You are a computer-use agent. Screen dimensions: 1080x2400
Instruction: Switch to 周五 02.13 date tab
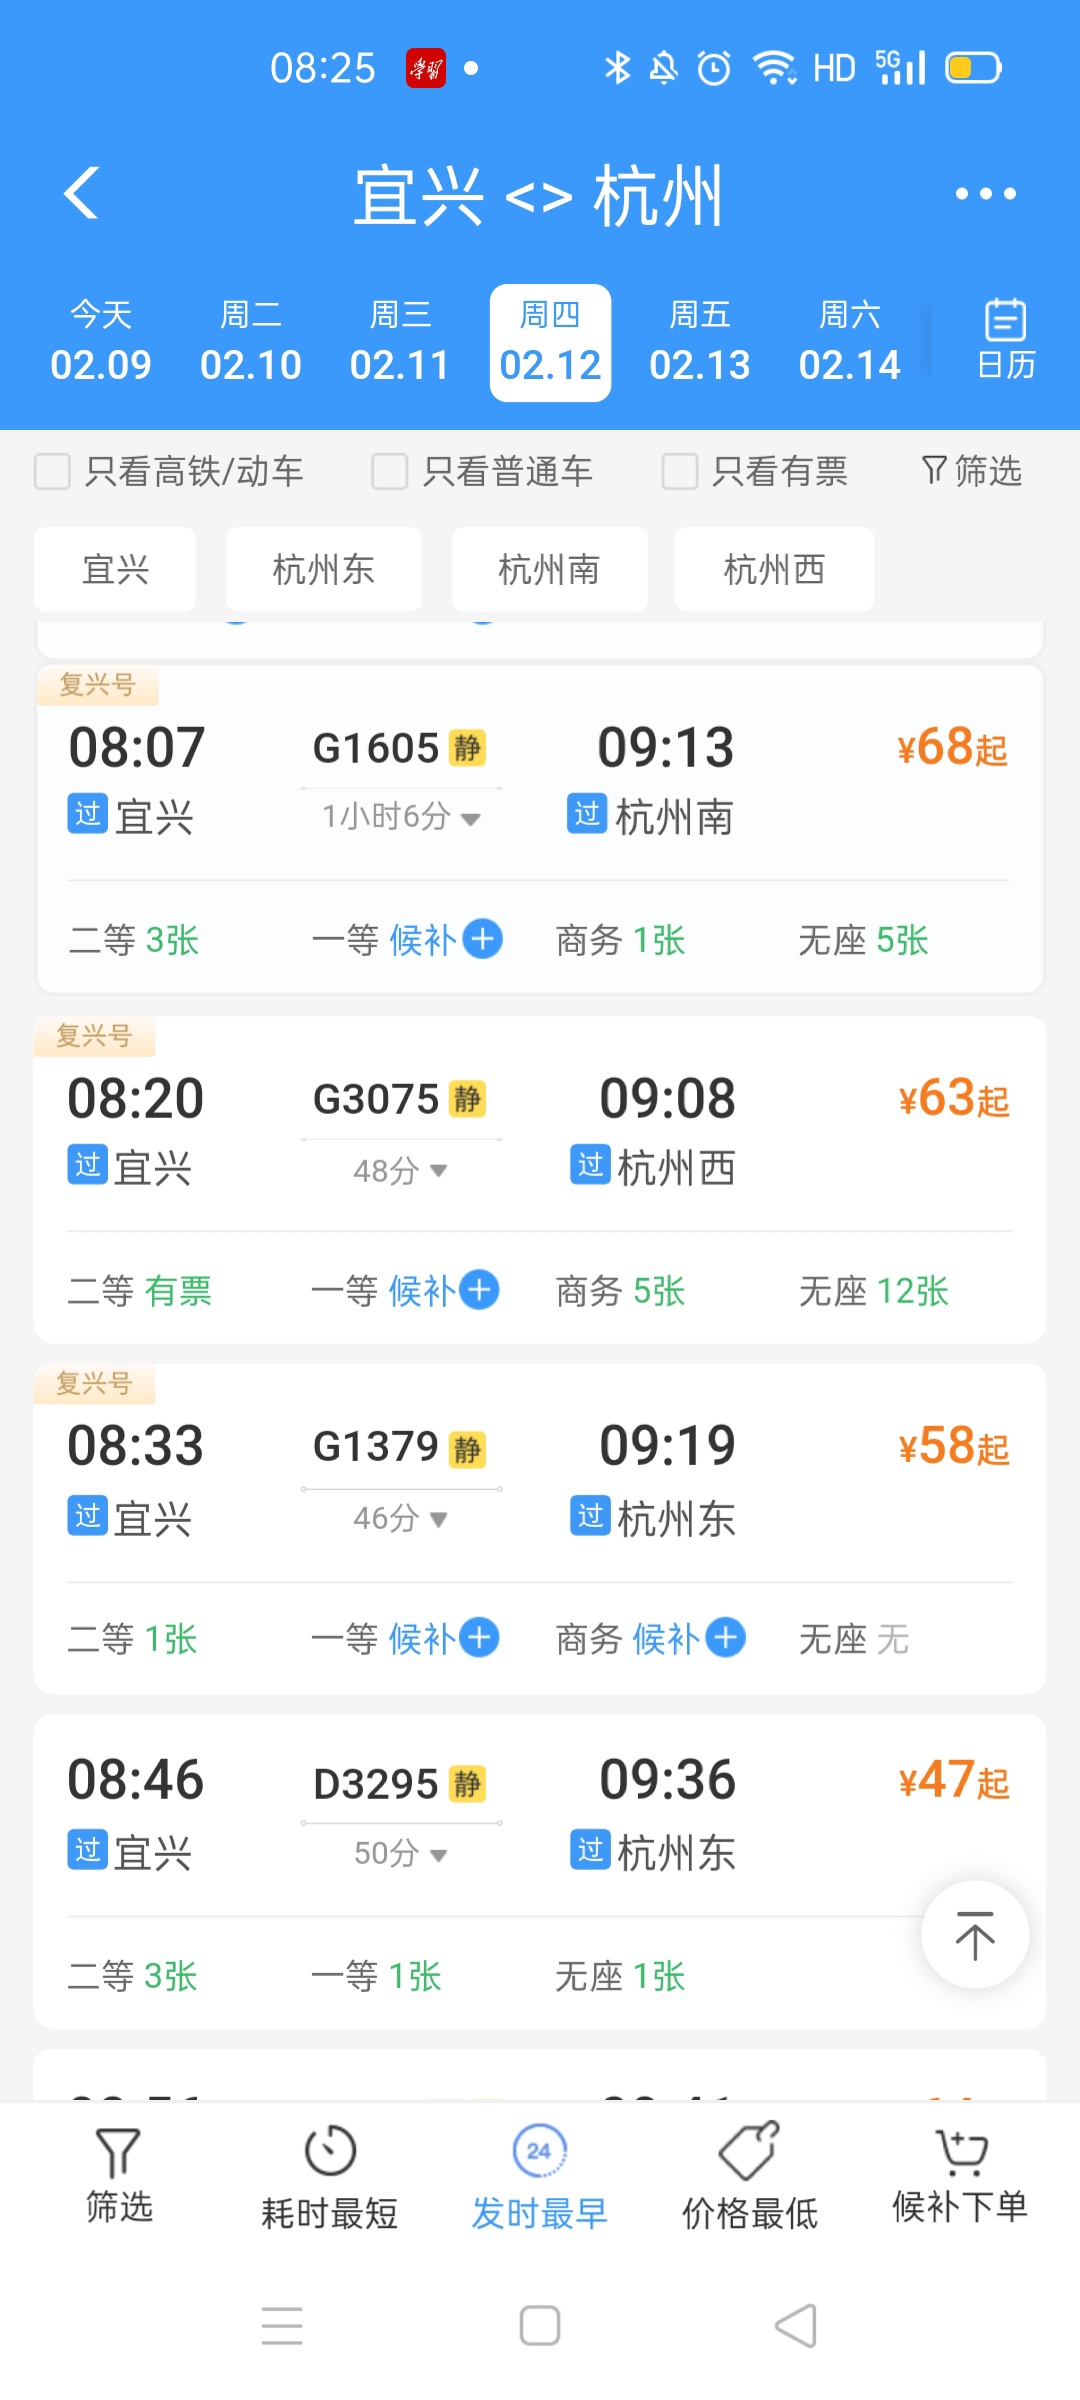(x=699, y=343)
